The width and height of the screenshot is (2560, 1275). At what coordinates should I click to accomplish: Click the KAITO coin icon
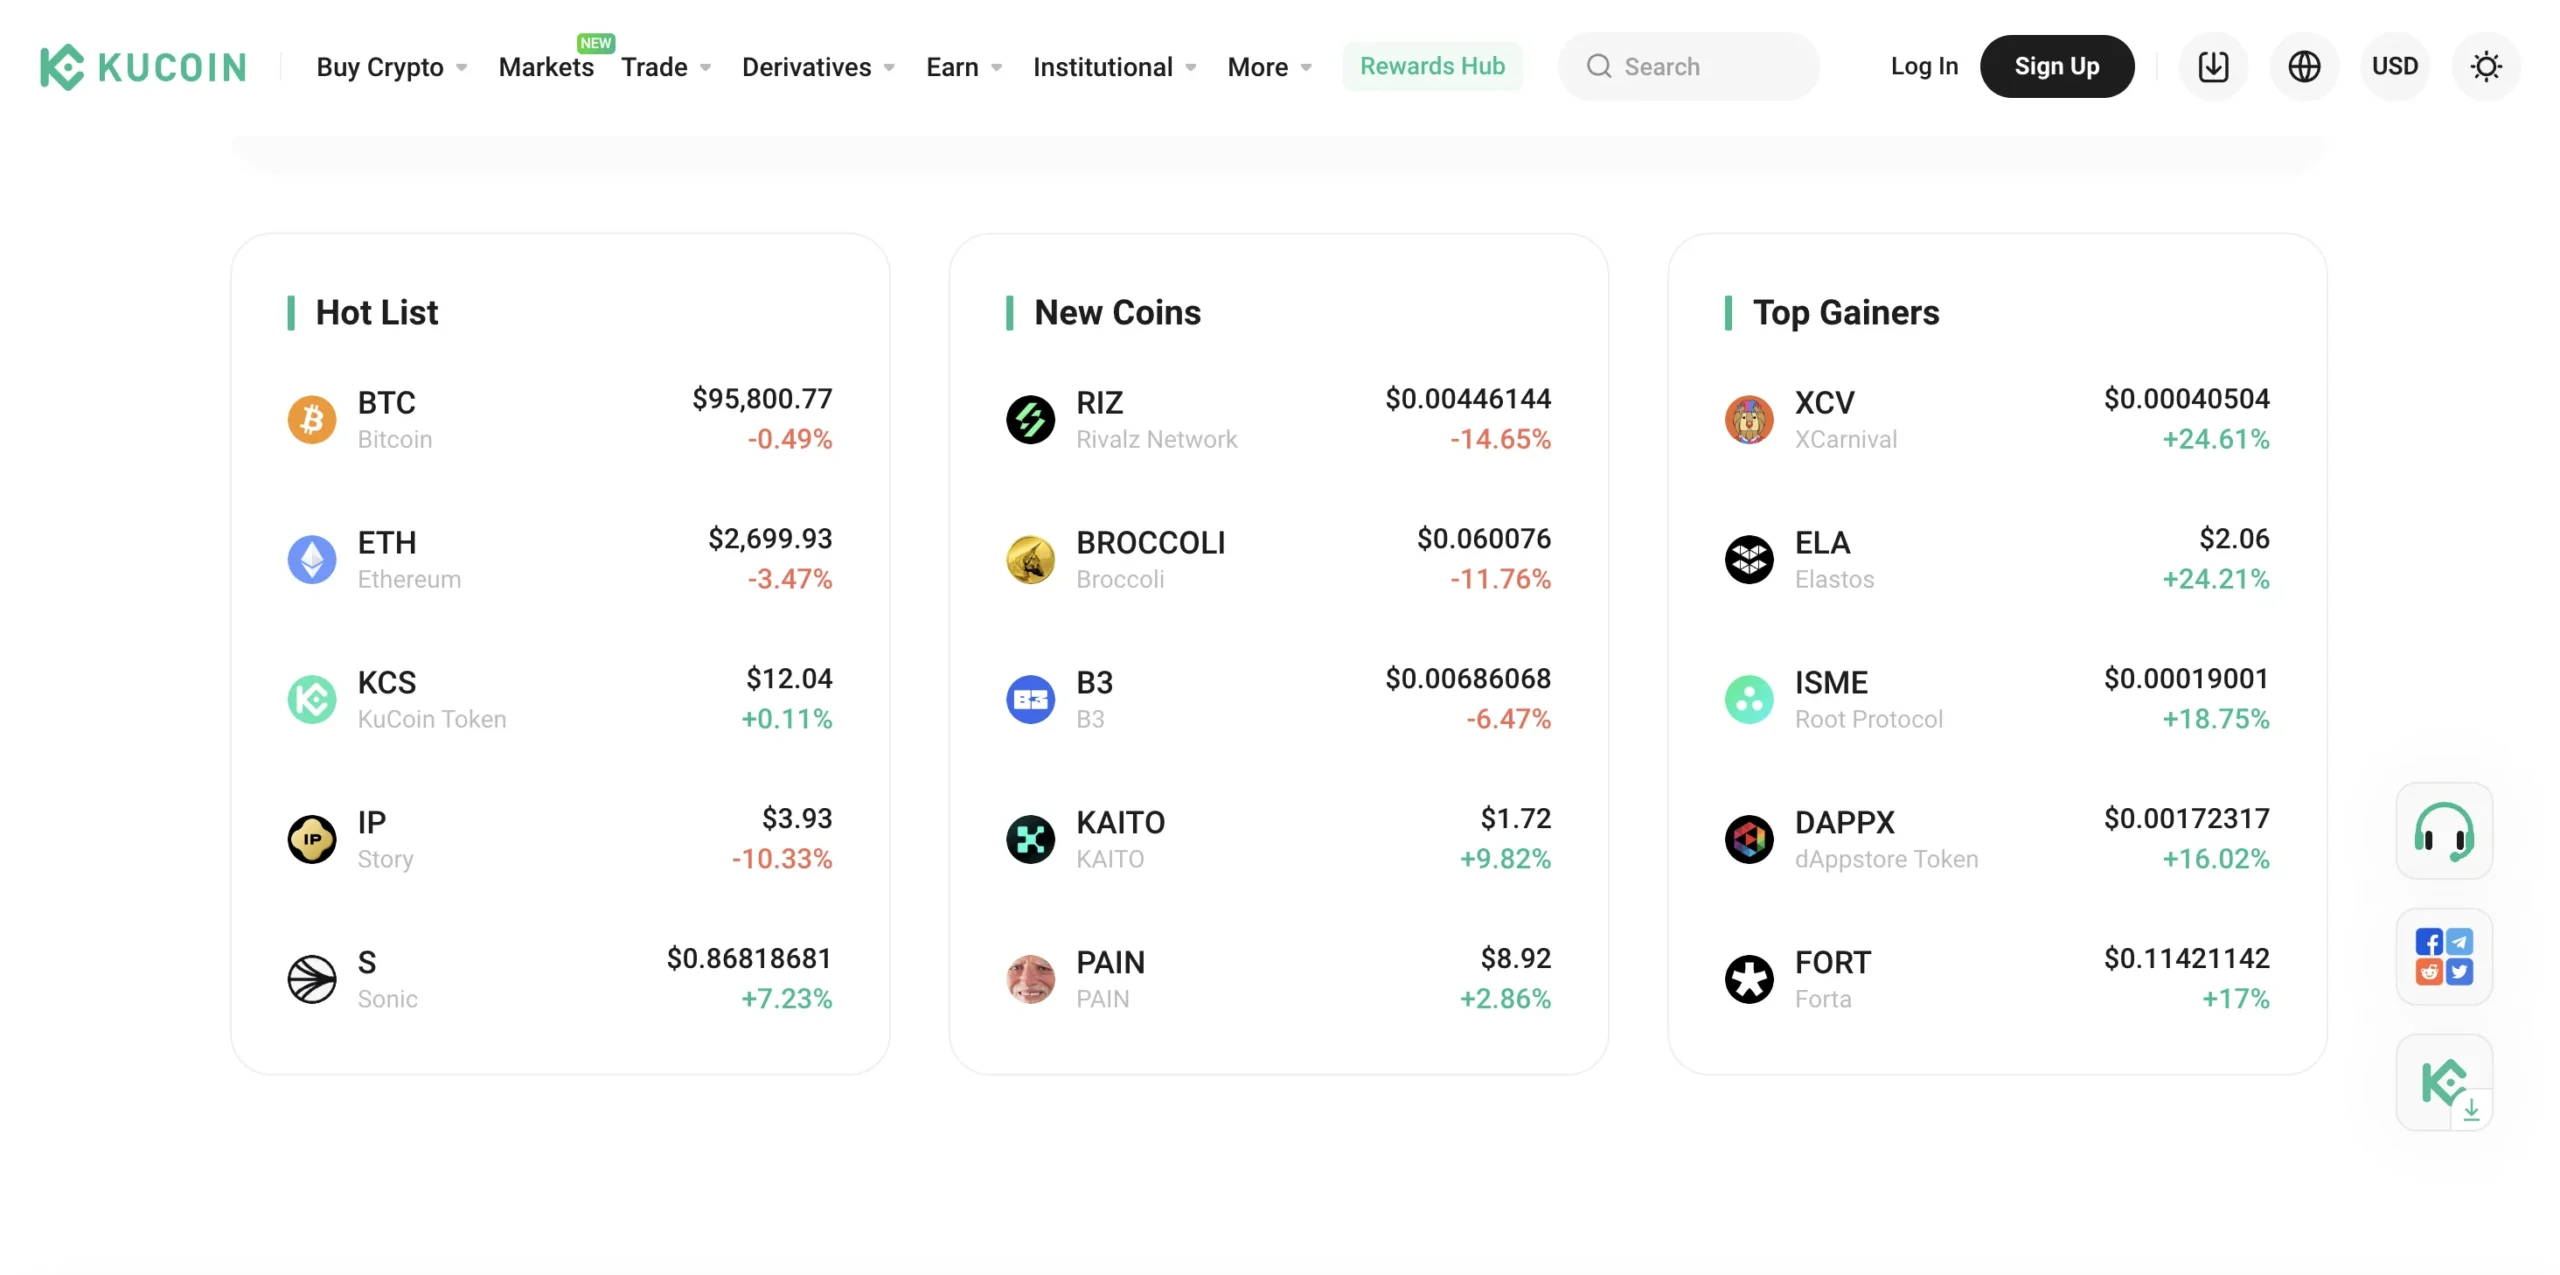1030,839
